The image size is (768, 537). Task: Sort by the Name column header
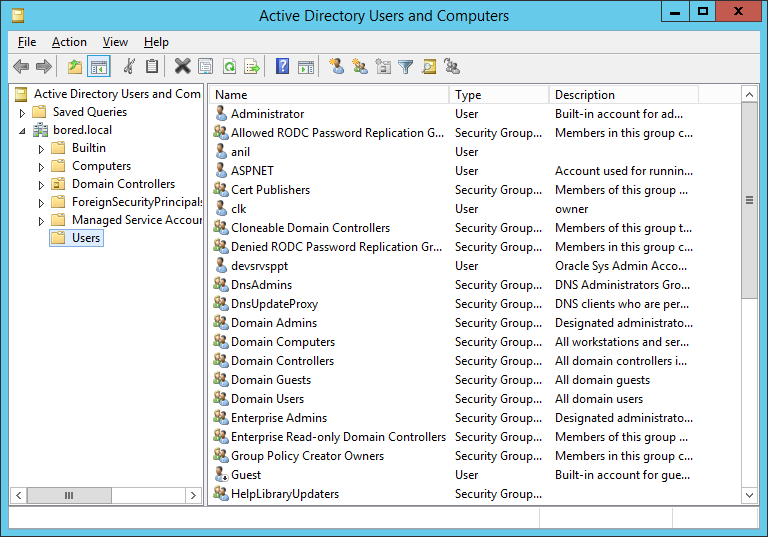329,95
